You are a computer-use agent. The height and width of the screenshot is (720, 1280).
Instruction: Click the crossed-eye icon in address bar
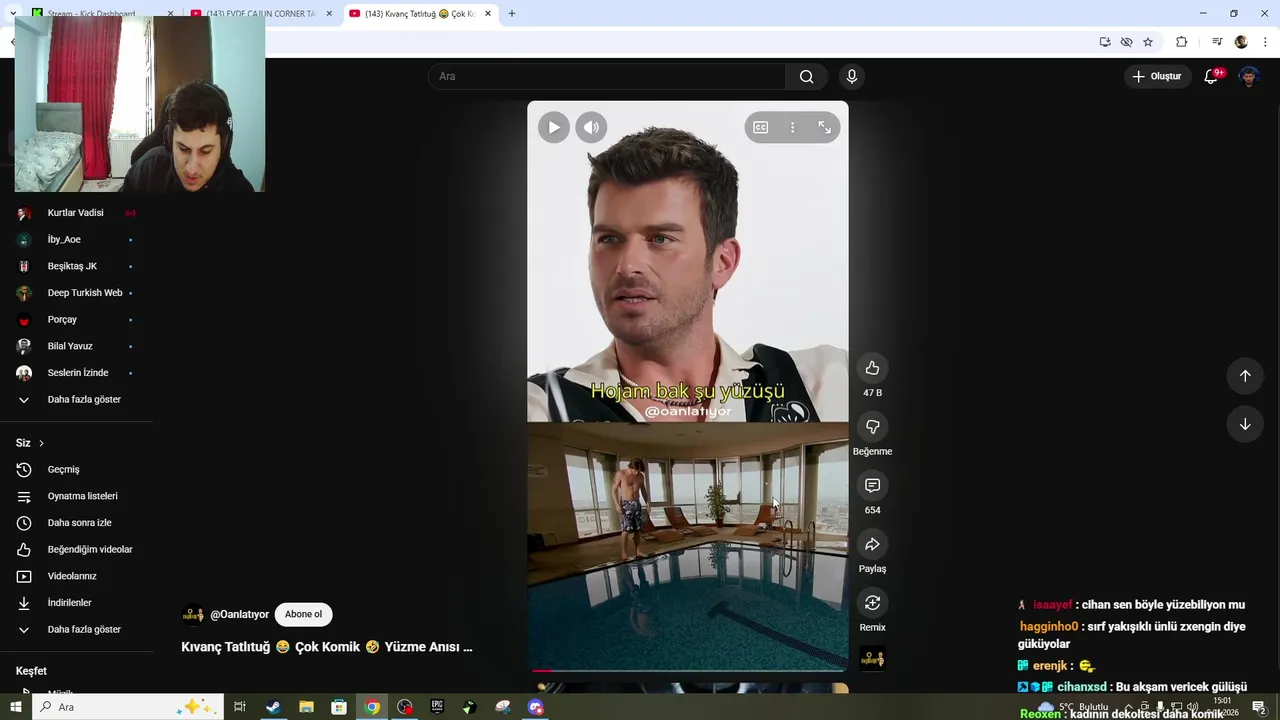point(1127,42)
